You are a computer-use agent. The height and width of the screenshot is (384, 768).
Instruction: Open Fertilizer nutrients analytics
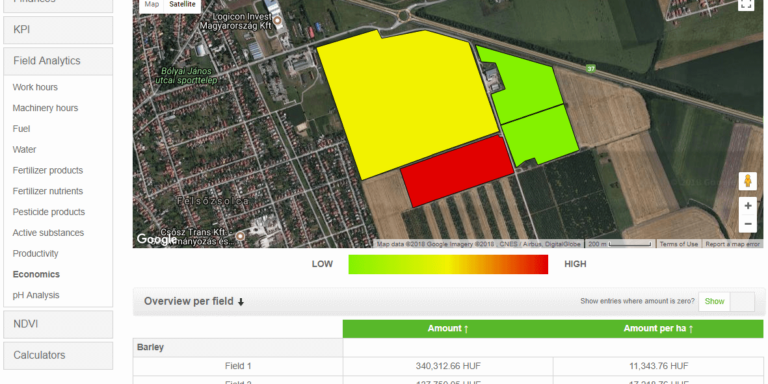(48, 191)
